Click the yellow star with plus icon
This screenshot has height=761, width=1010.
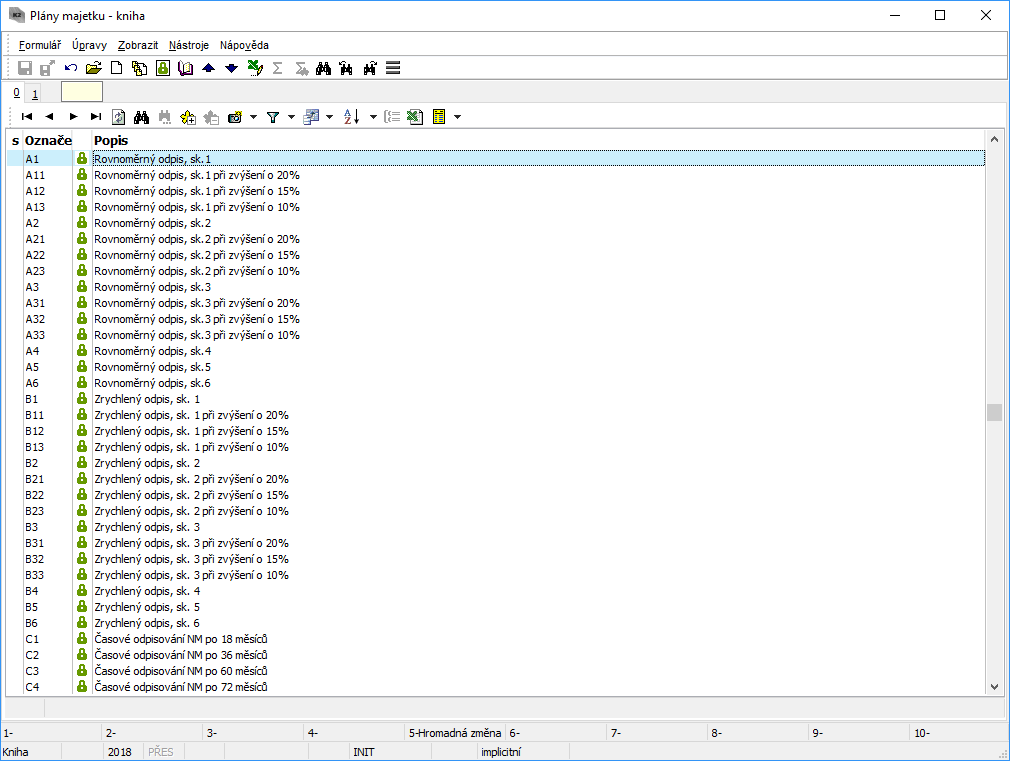click(188, 117)
